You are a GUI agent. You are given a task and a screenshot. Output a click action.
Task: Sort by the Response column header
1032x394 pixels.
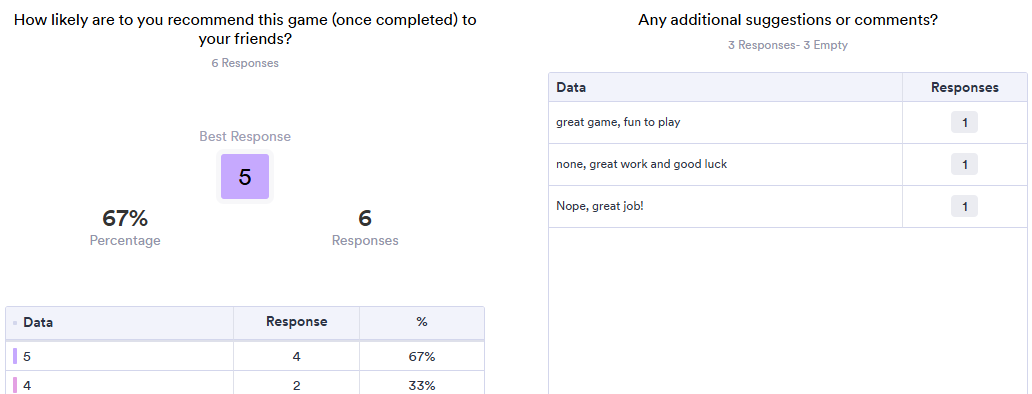coord(296,322)
